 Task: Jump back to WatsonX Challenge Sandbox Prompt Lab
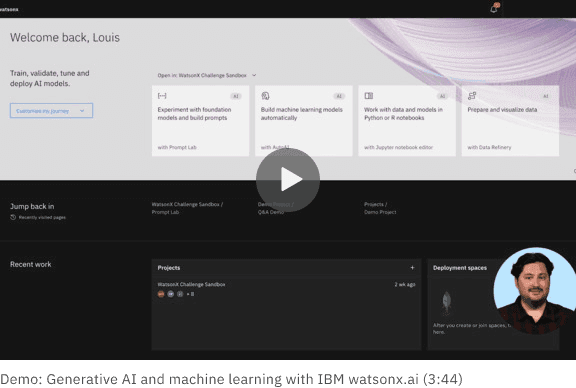pyautogui.click(x=187, y=208)
